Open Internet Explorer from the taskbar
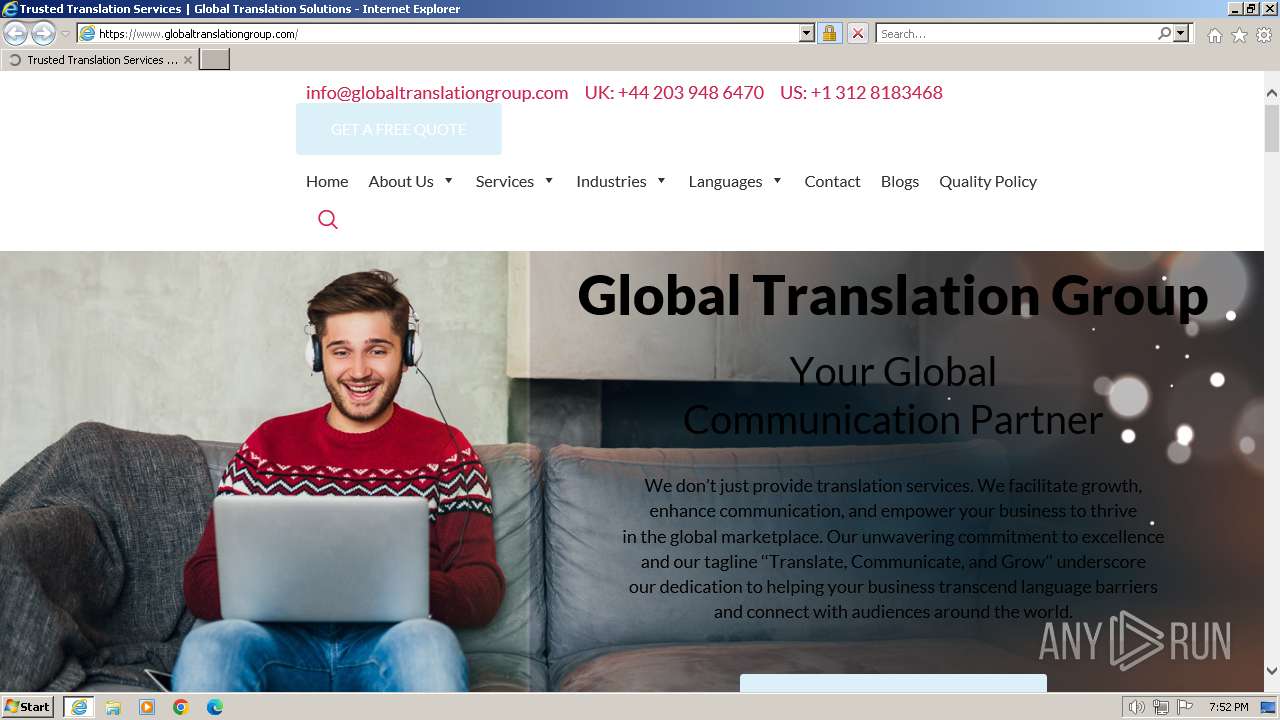The width and height of the screenshot is (1280, 720). pyautogui.click(x=79, y=707)
